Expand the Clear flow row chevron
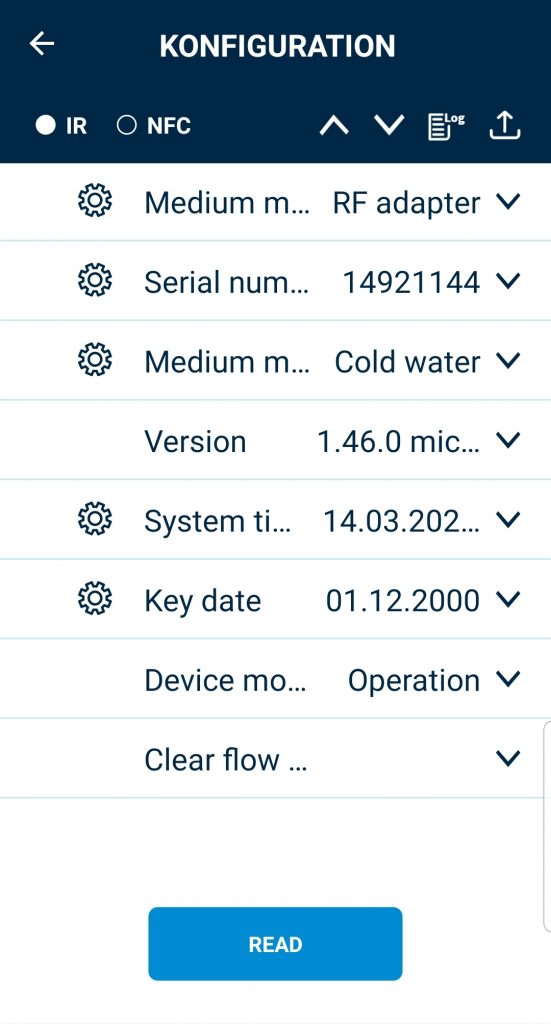Image resolution: width=551 pixels, height=1024 pixels. [507, 758]
